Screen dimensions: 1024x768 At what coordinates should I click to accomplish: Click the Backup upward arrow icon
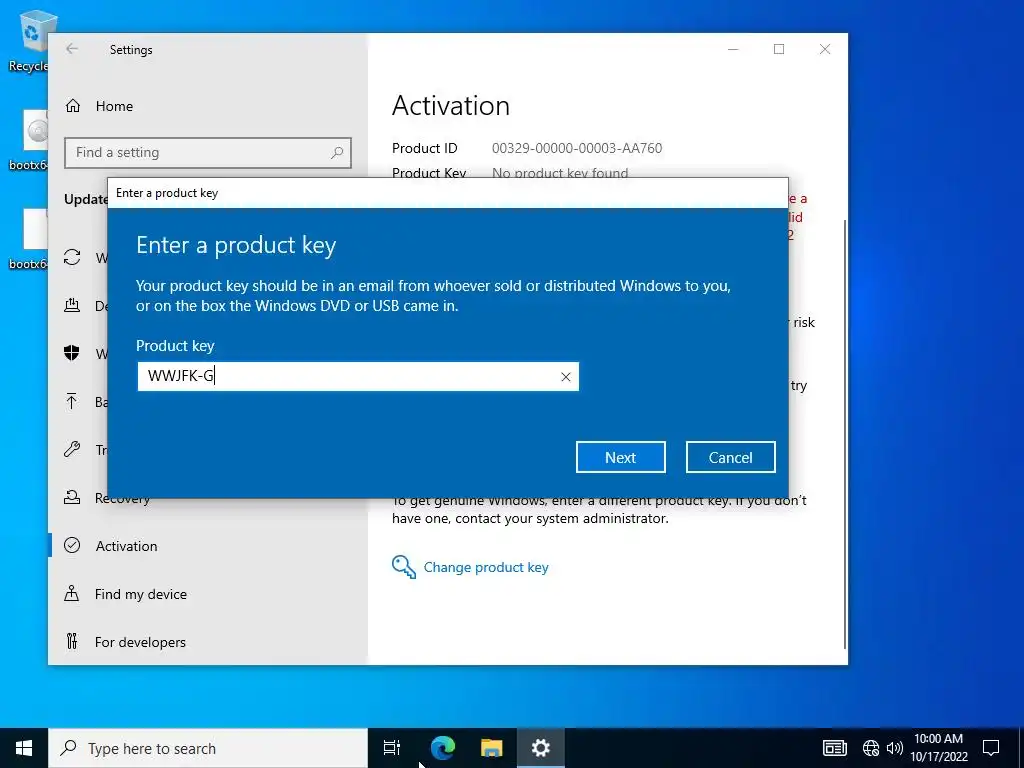point(72,401)
